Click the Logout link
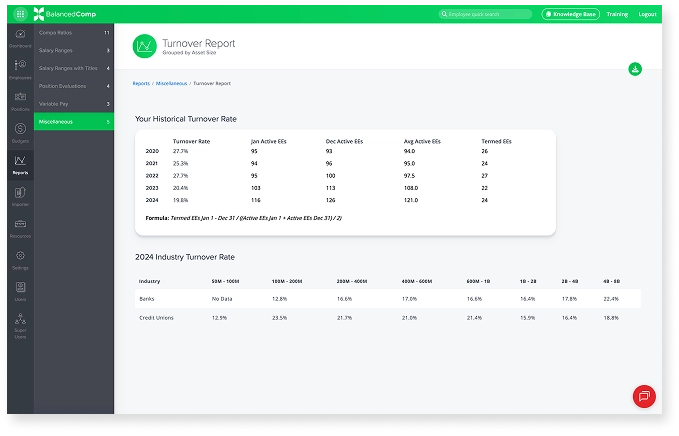 pos(648,15)
